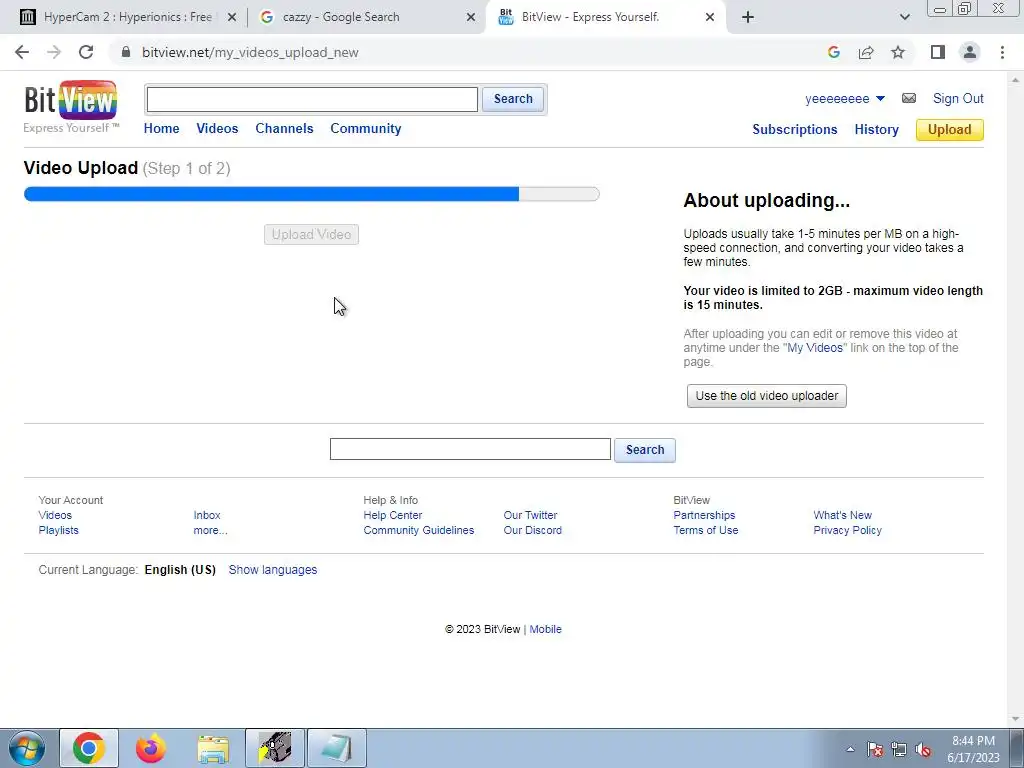Open Channels in navigation bar
This screenshot has width=1024, height=768.
pos(284,129)
